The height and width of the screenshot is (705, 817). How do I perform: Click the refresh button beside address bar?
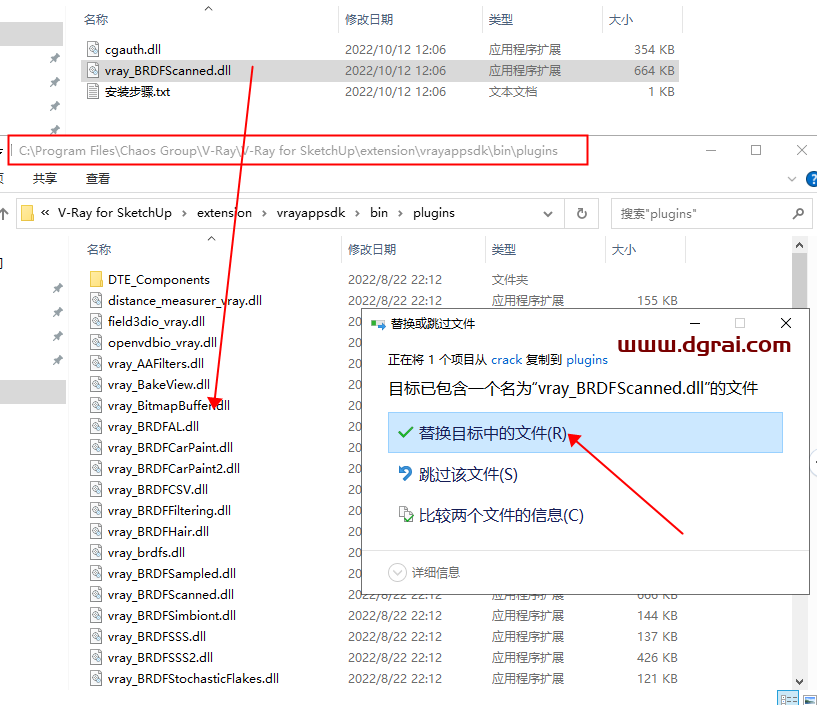(581, 213)
